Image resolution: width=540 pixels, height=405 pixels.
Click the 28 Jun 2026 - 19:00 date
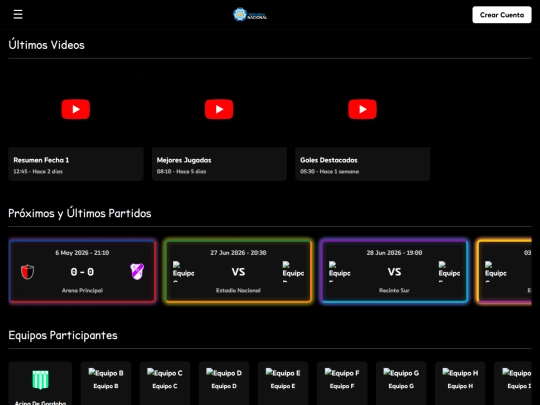click(394, 253)
